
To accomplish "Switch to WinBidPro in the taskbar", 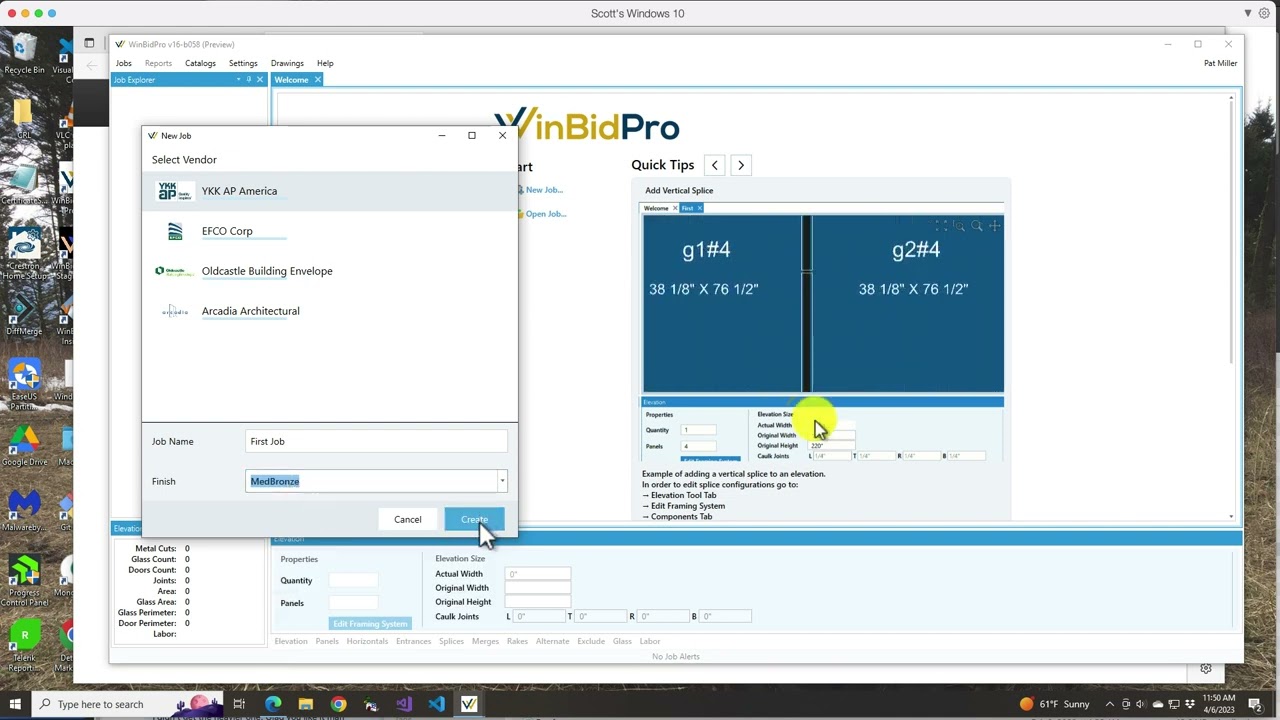I will click(469, 704).
